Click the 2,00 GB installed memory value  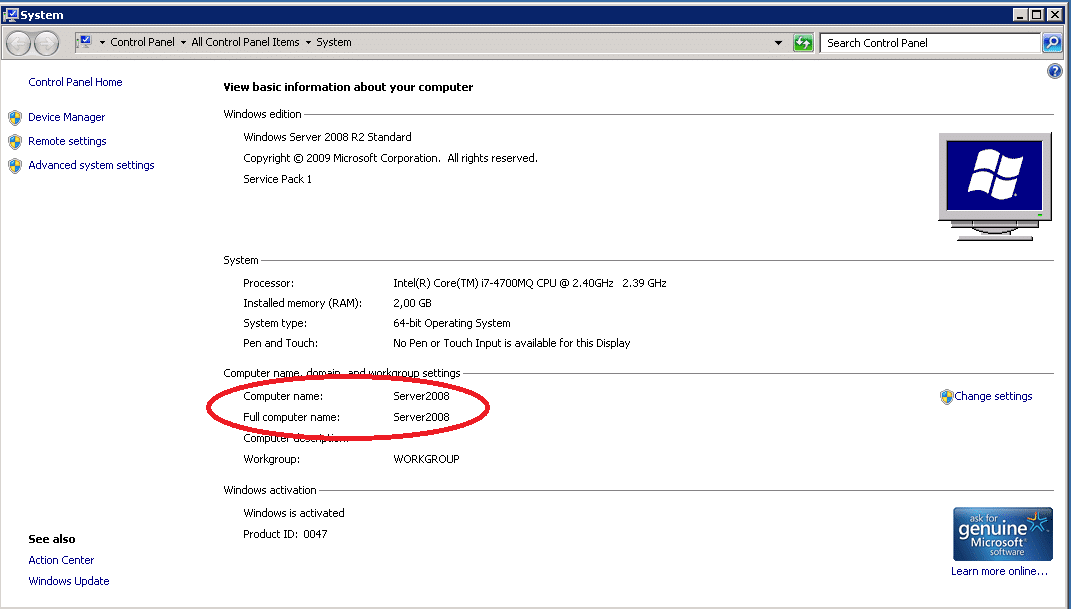(413, 303)
